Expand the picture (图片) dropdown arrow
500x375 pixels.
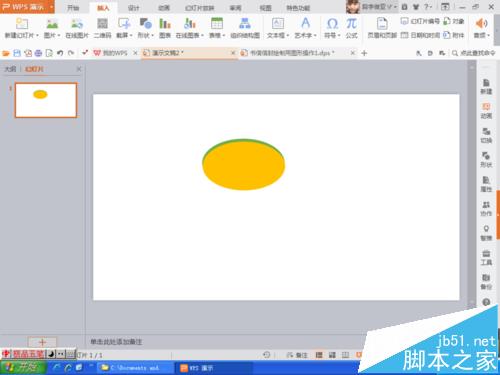click(x=59, y=35)
